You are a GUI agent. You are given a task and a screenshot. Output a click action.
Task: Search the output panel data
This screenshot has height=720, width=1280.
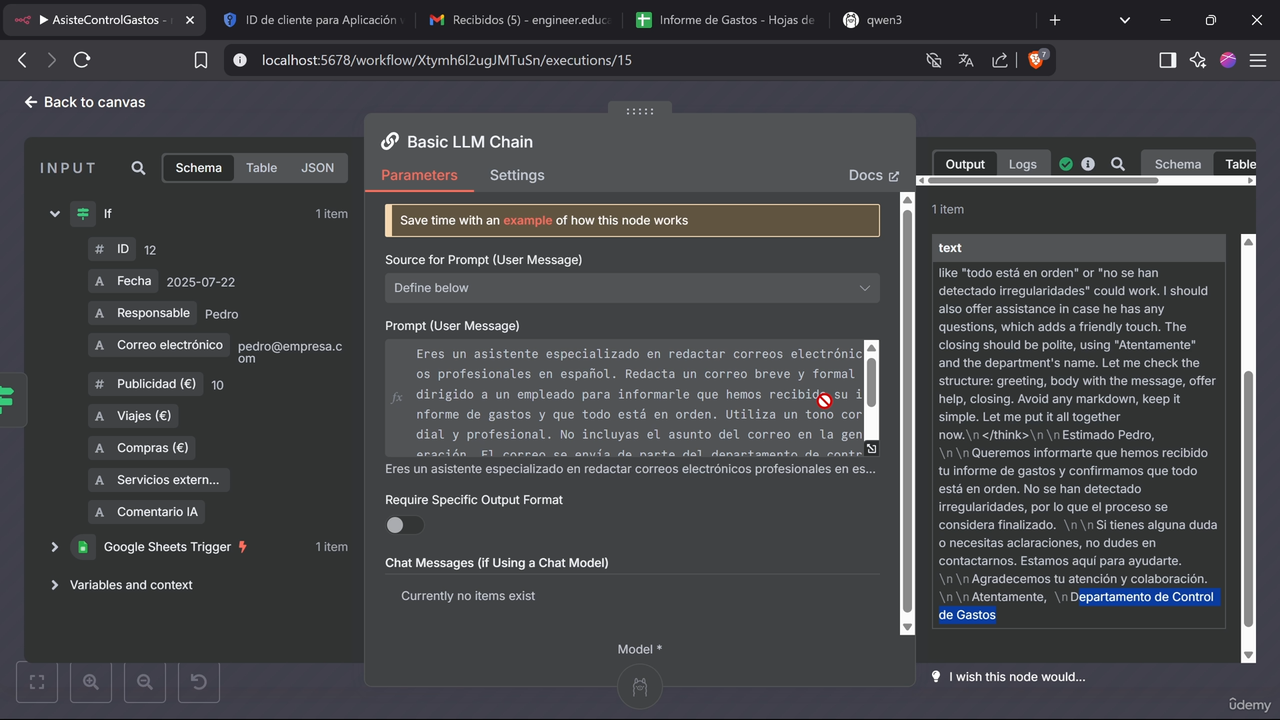click(x=1118, y=164)
